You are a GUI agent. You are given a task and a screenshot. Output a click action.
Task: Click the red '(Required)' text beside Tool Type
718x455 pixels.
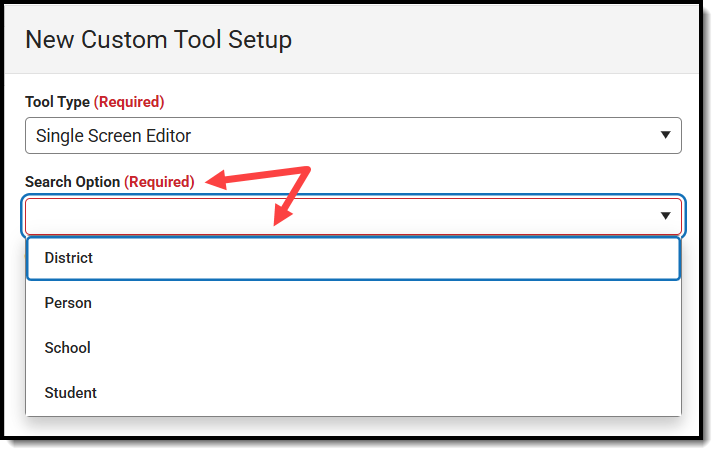pos(129,102)
